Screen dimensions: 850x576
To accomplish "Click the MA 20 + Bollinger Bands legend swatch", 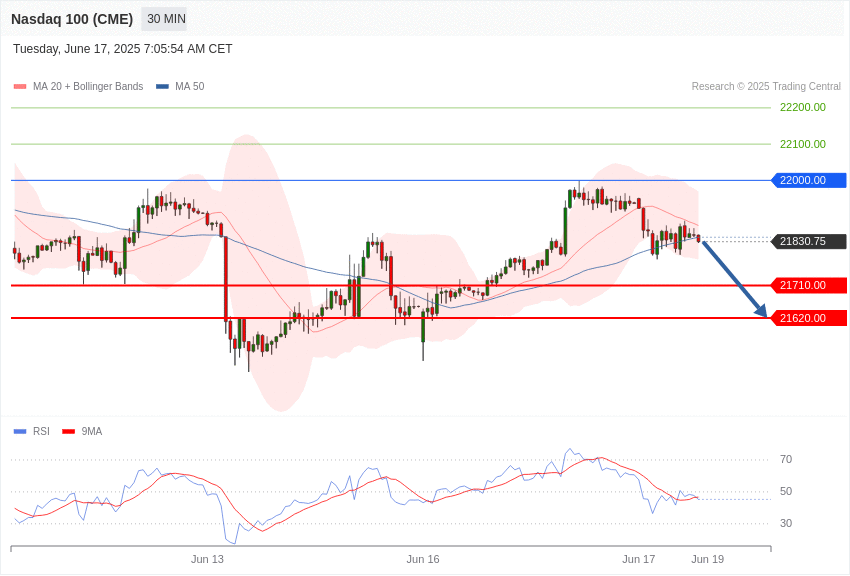I will (20, 87).
